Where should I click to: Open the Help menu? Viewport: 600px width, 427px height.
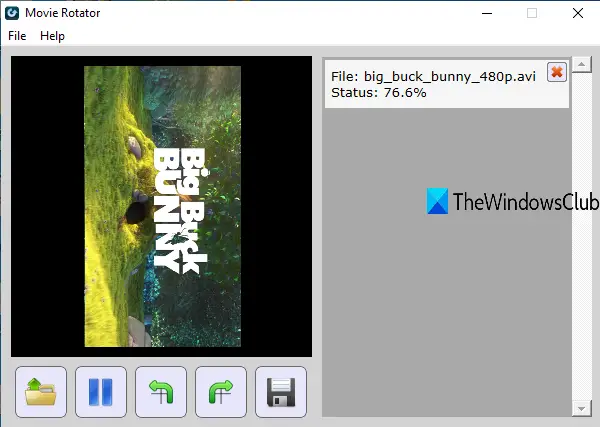coord(52,36)
